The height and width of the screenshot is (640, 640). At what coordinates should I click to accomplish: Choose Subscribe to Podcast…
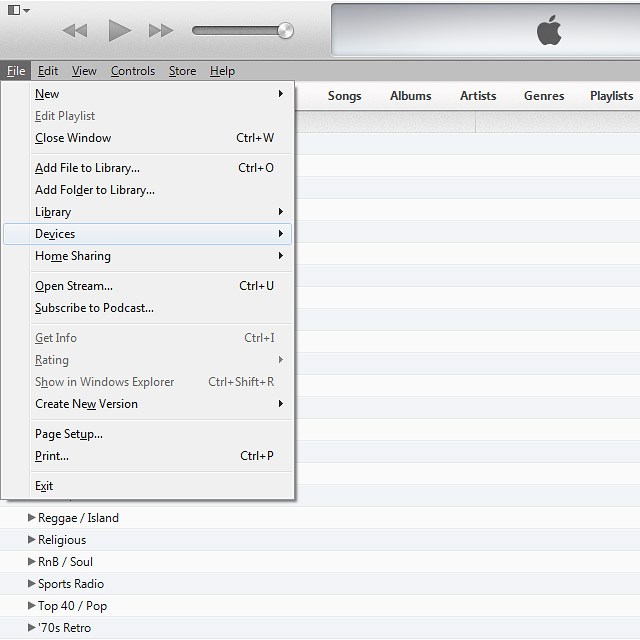(x=94, y=308)
